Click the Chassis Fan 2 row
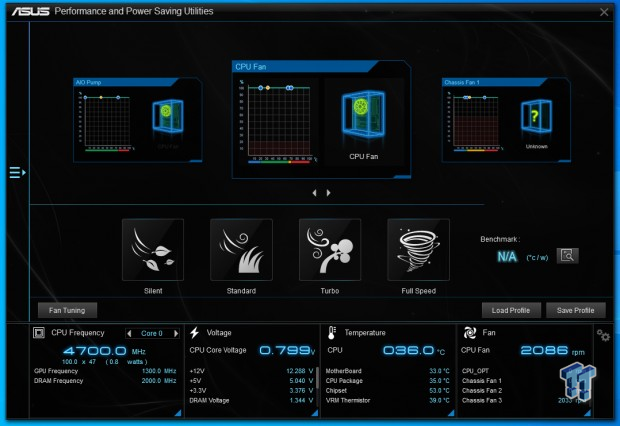620x426 pixels. (x=524, y=390)
